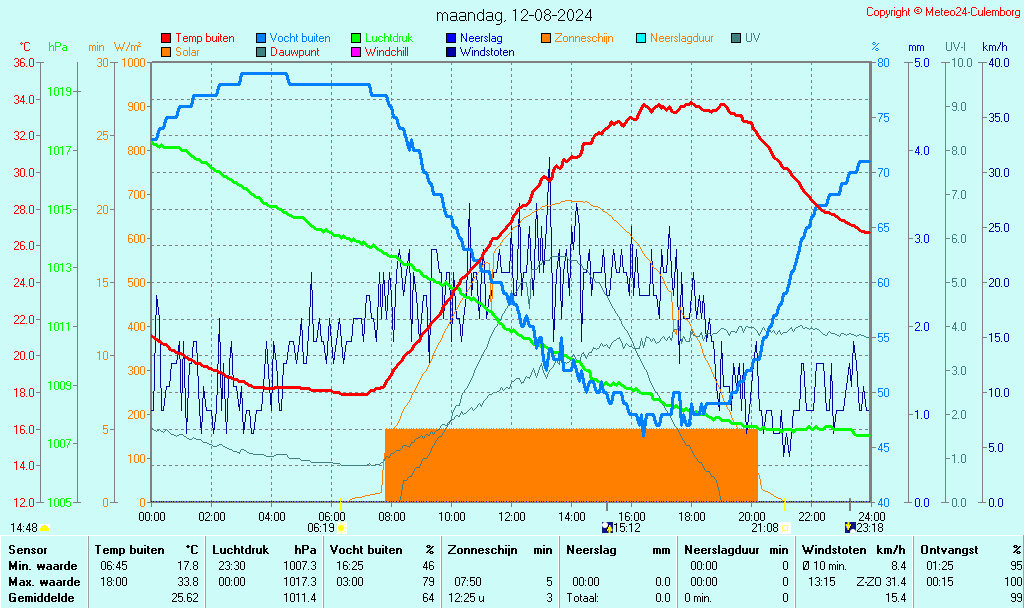This screenshot has height=608, width=1026.
Task: Click the sun icon next to 14:48
Action: click(x=44, y=527)
